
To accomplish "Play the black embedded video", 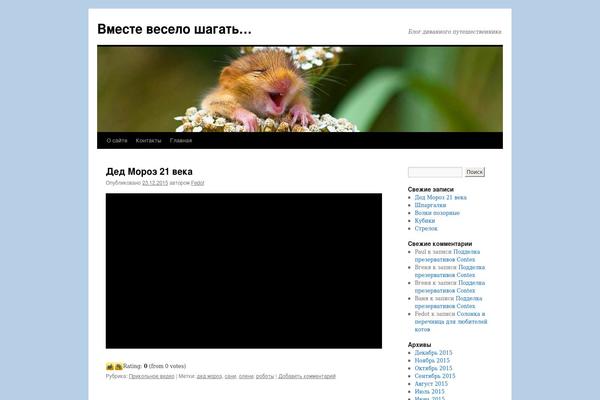I will [244, 271].
